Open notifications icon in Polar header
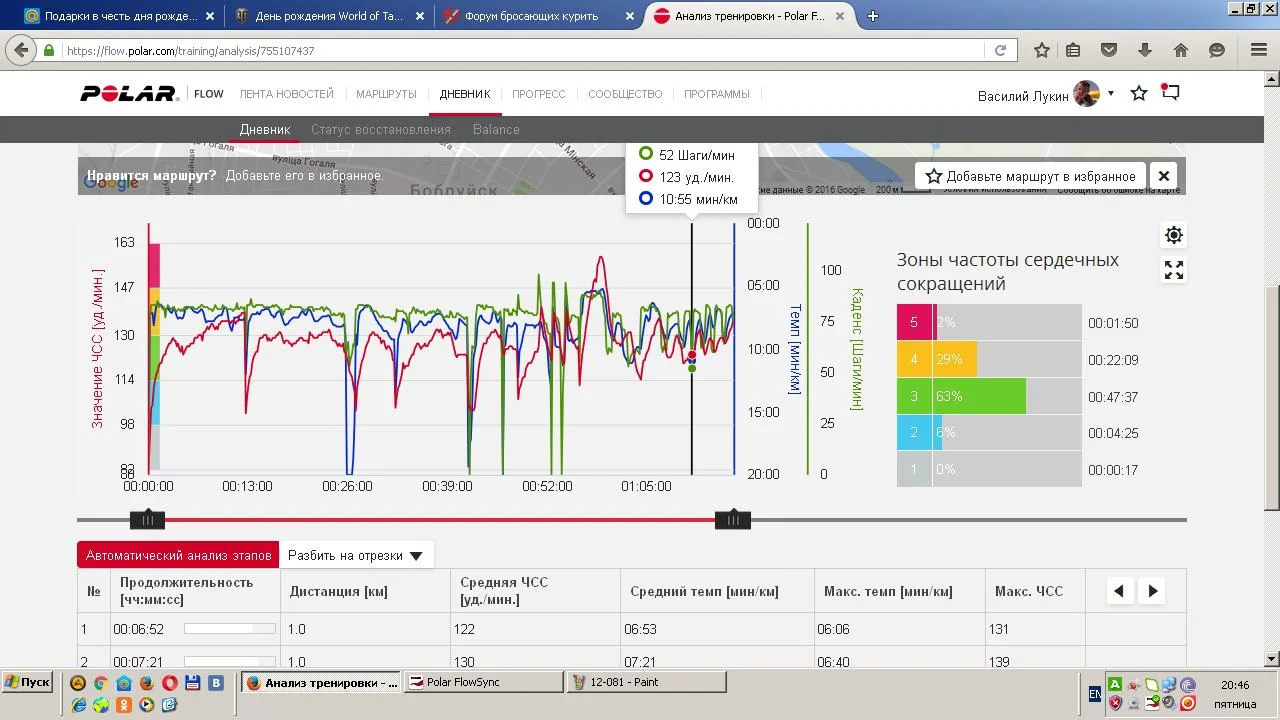The width and height of the screenshot is (1280, 720). (1171, 93)
